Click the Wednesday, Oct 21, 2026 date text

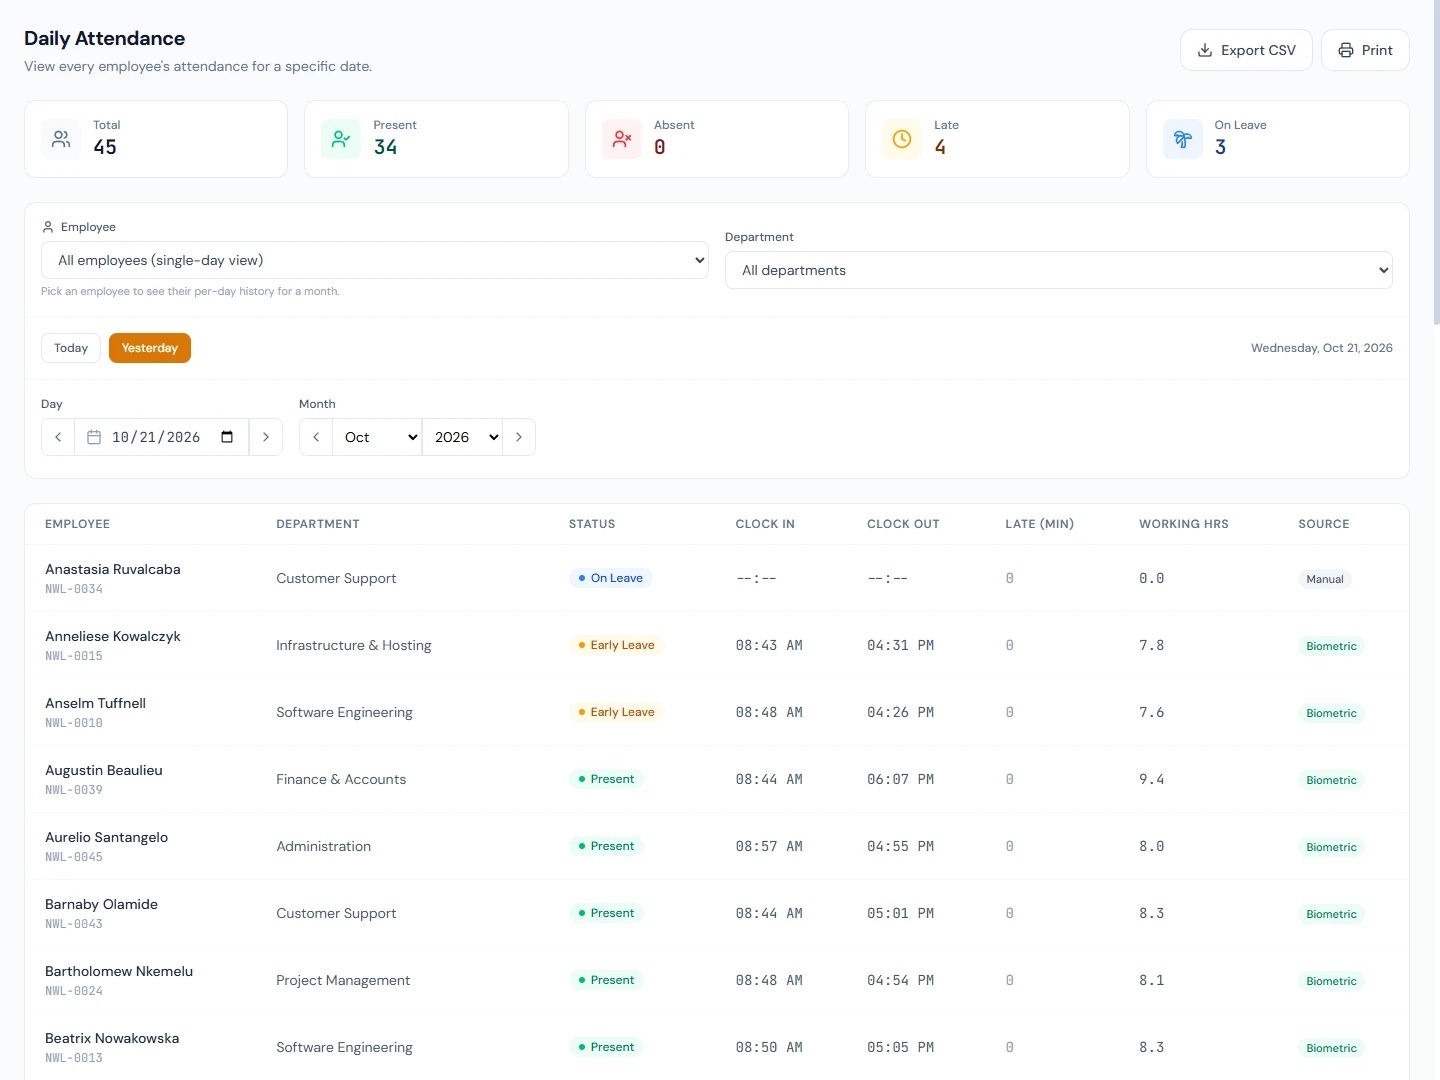1322,348
